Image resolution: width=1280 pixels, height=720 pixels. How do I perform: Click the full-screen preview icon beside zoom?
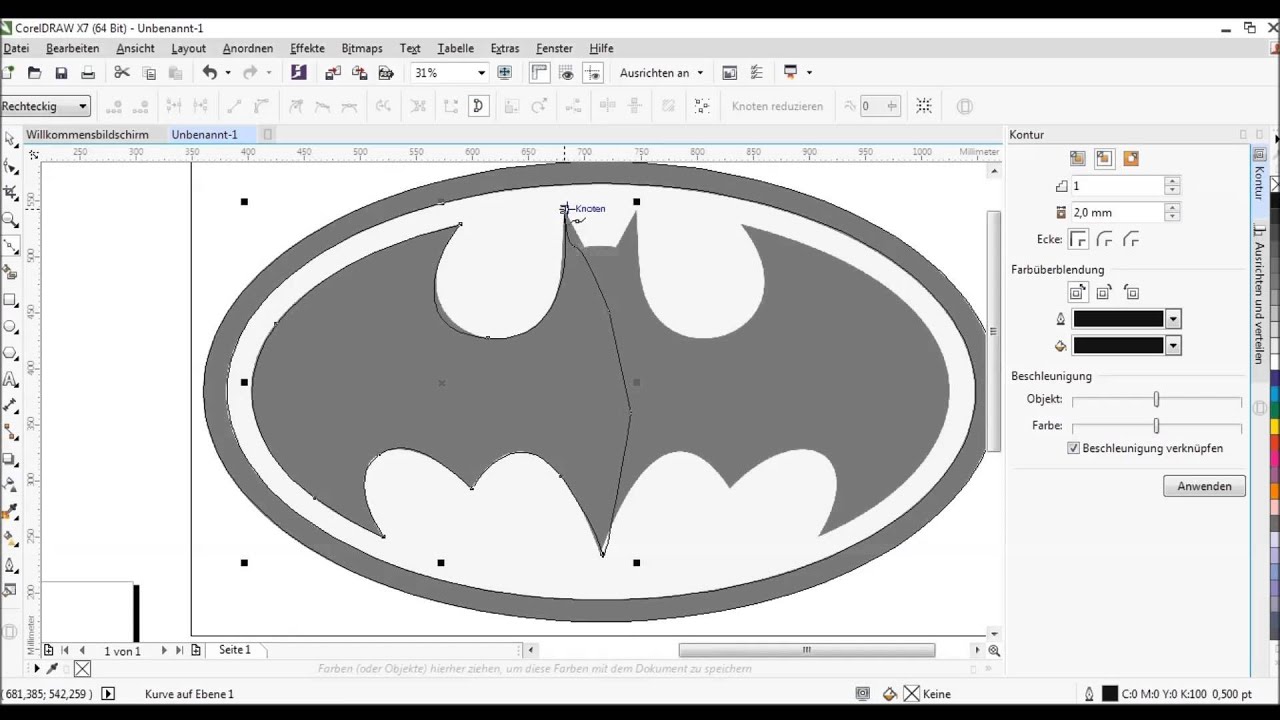505,73
